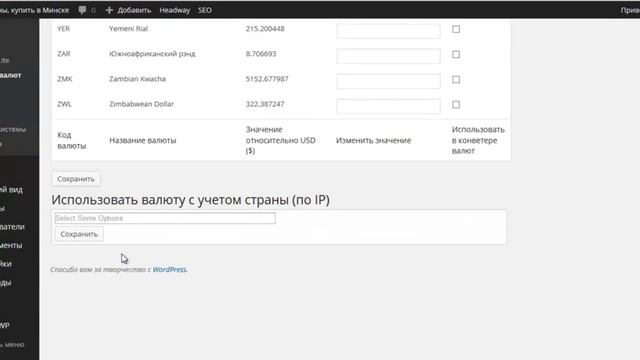Screen dimensions: 640x360
Task: Click Сохранить button in the IP country section
Action: point(79,234)
